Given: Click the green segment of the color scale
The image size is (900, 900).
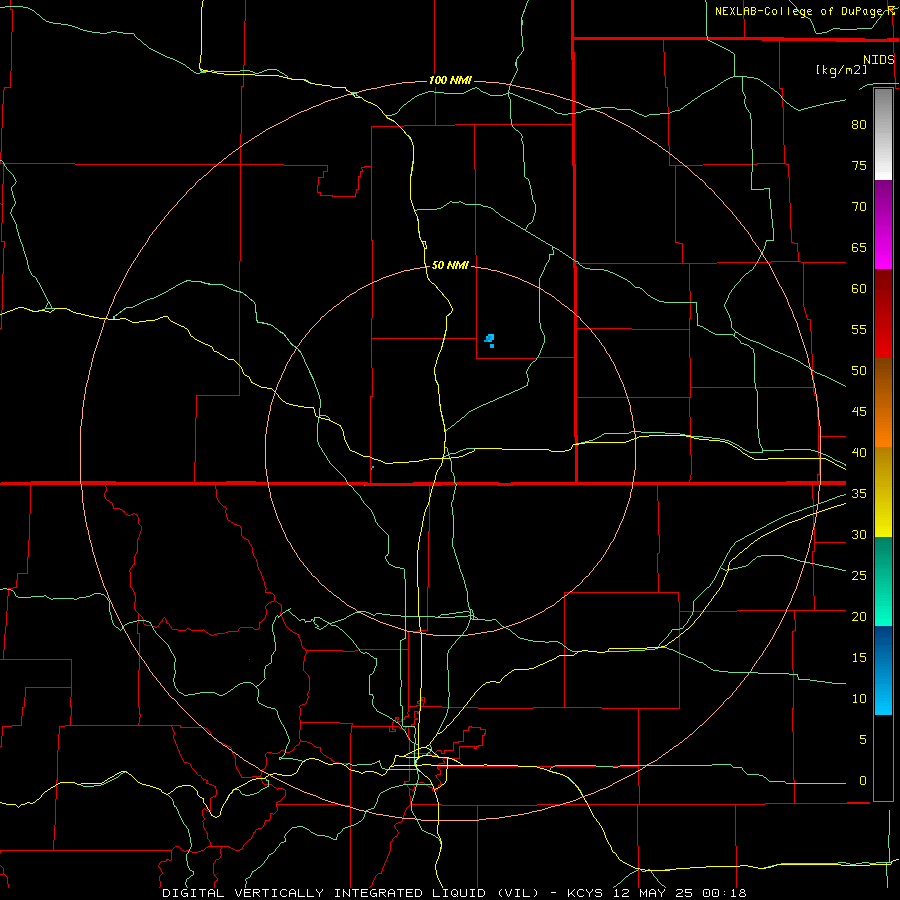Looking at the screenshot, I should (x=883, y=581).
